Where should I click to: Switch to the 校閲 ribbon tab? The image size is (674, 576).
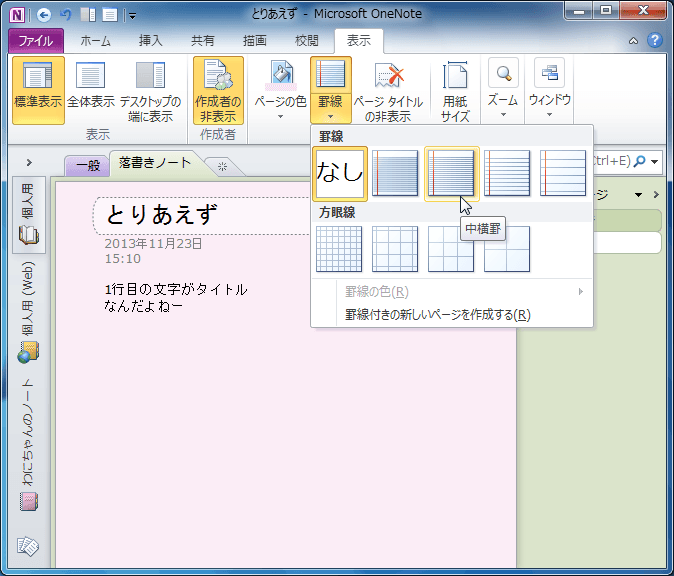pos(306,41)
